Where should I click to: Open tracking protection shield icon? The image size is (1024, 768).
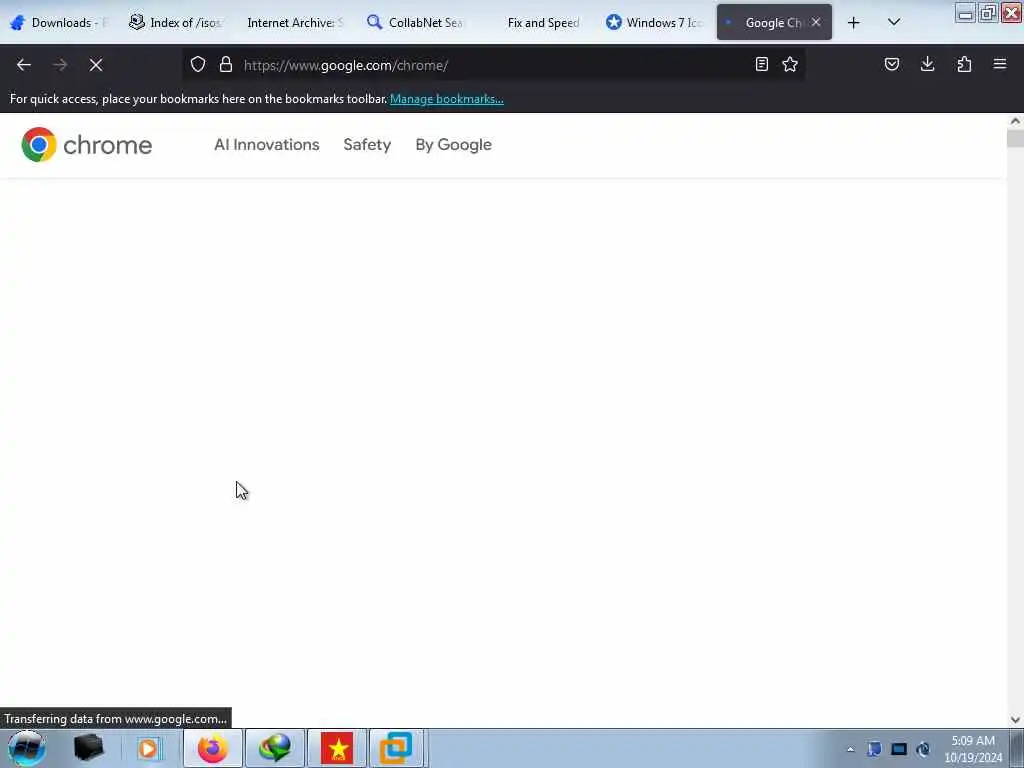click(x=198, y=64)
